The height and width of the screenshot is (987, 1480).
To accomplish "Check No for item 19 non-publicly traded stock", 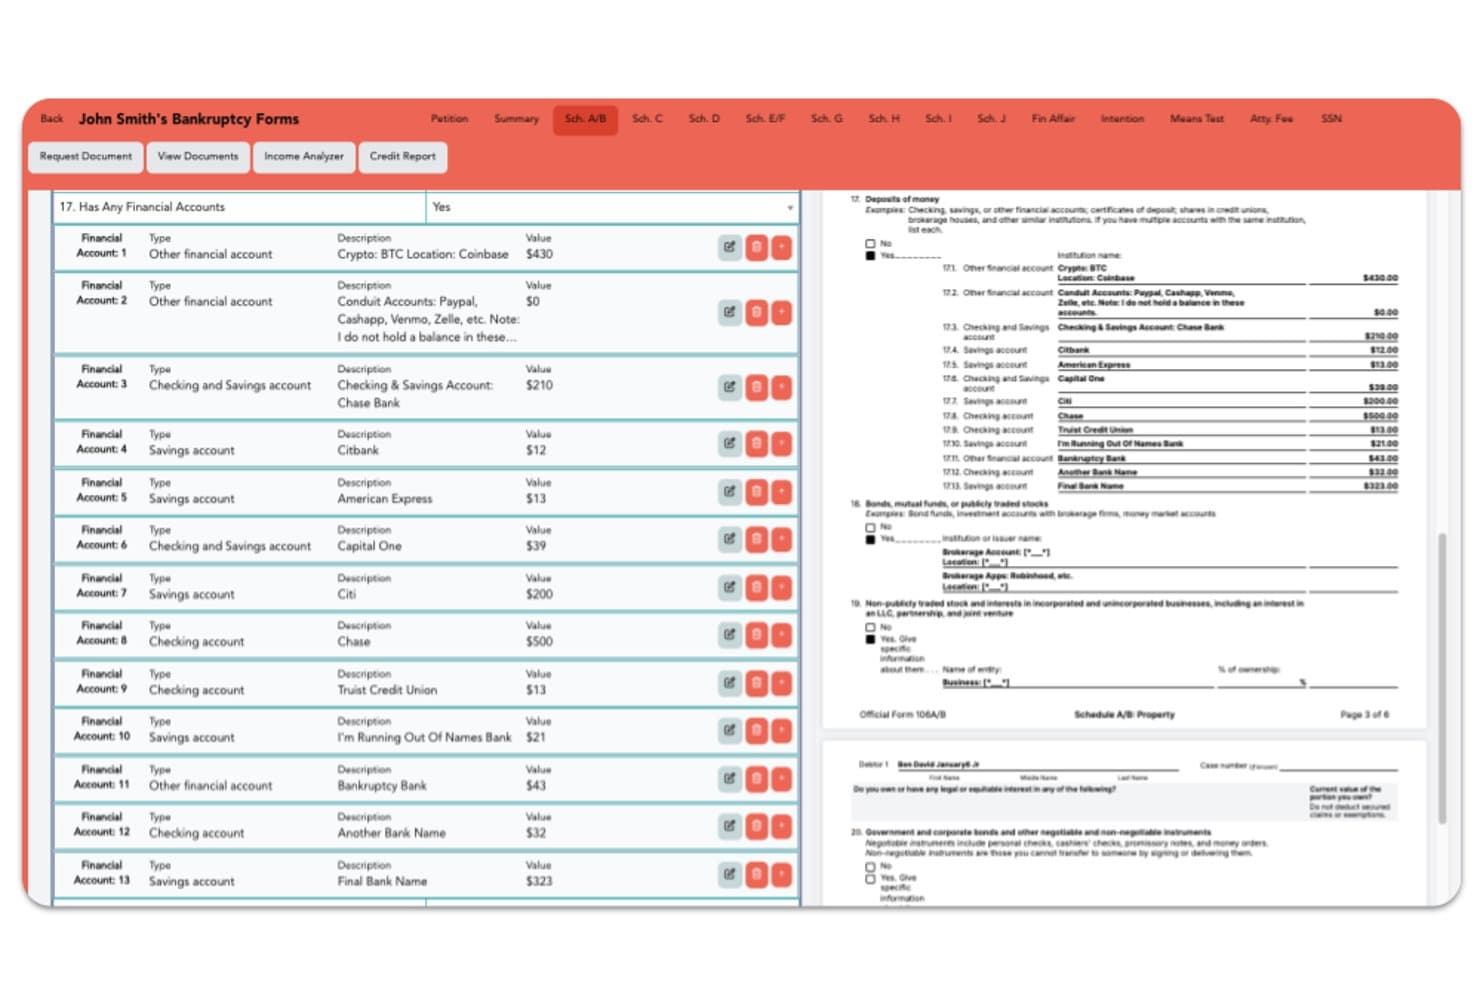I will click(x=870, y=627).
